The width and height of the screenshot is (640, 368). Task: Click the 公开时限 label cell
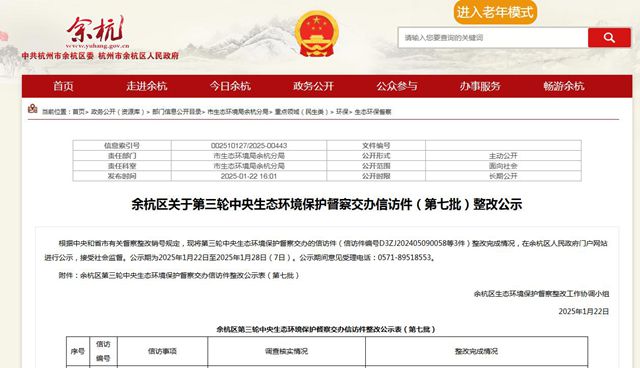[376, 176]
